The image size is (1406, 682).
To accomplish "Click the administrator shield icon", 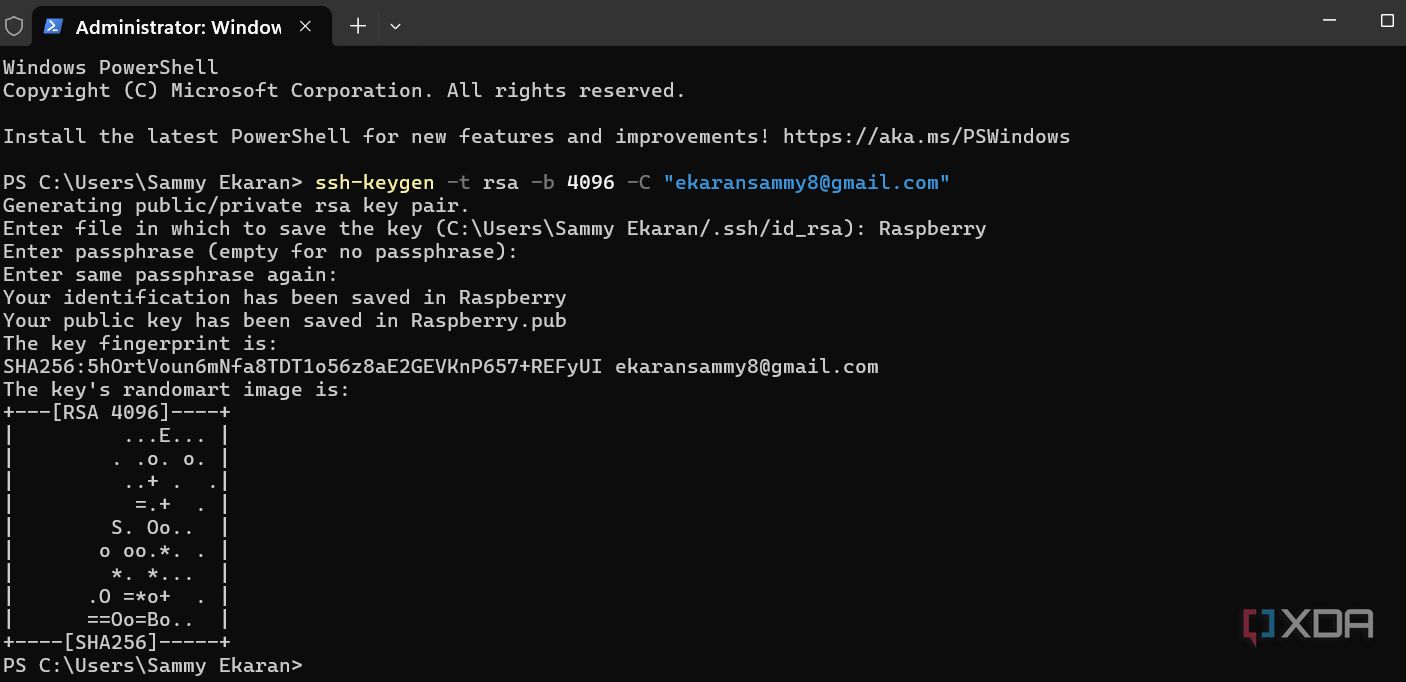I will coord(14,26).
